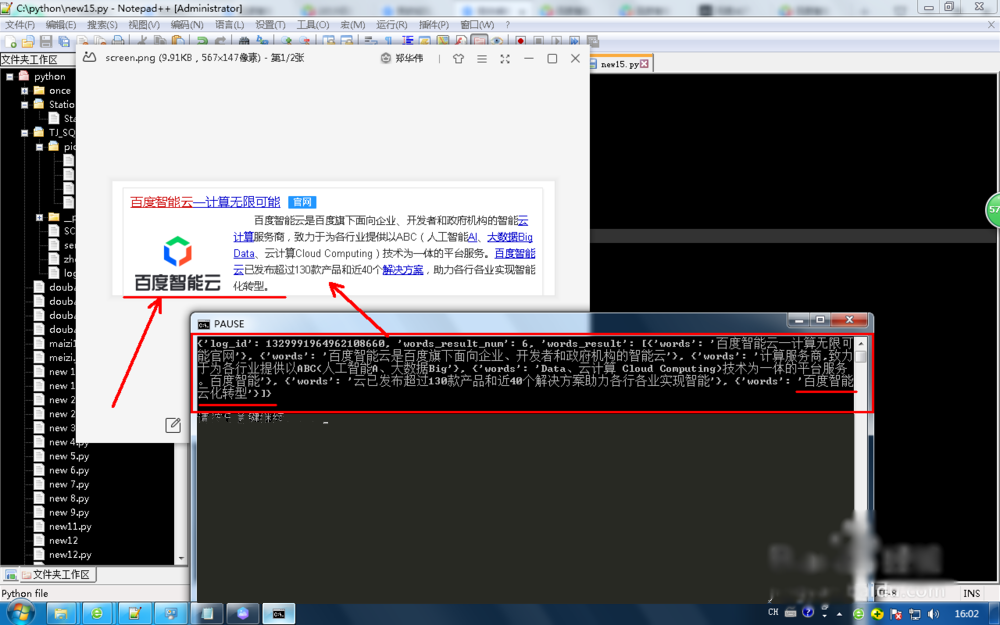Click the Zoom In icon in toolbar
Image resolution: width=1000 pixels, height=625 pixels.
click(286, 41)
